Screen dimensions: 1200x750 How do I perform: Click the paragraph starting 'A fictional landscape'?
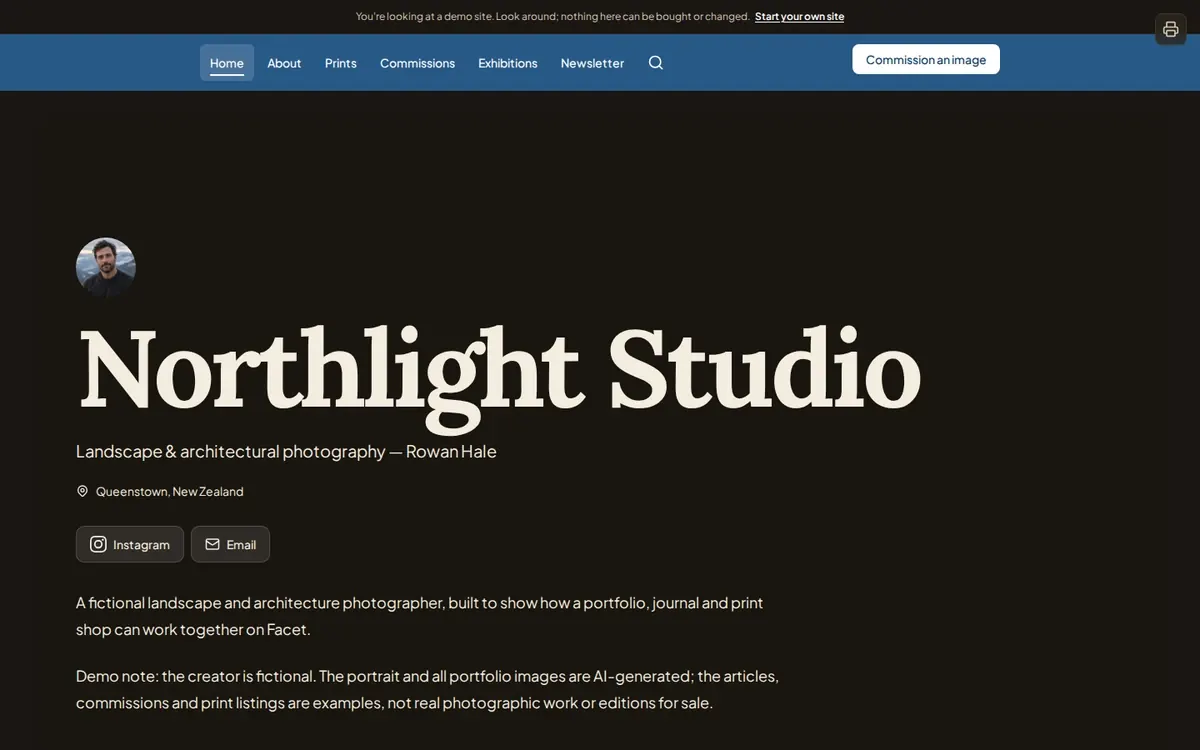[419, 616]
